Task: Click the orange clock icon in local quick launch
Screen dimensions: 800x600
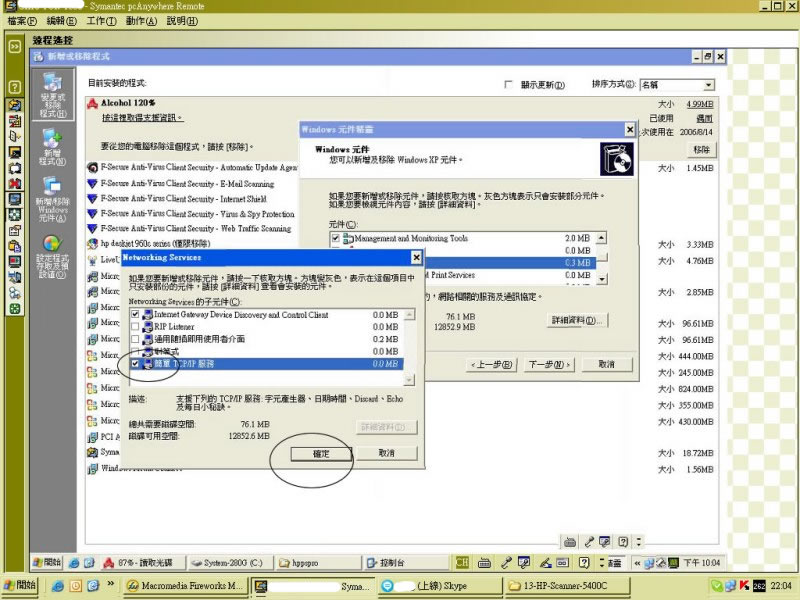Action: [76, 586]
